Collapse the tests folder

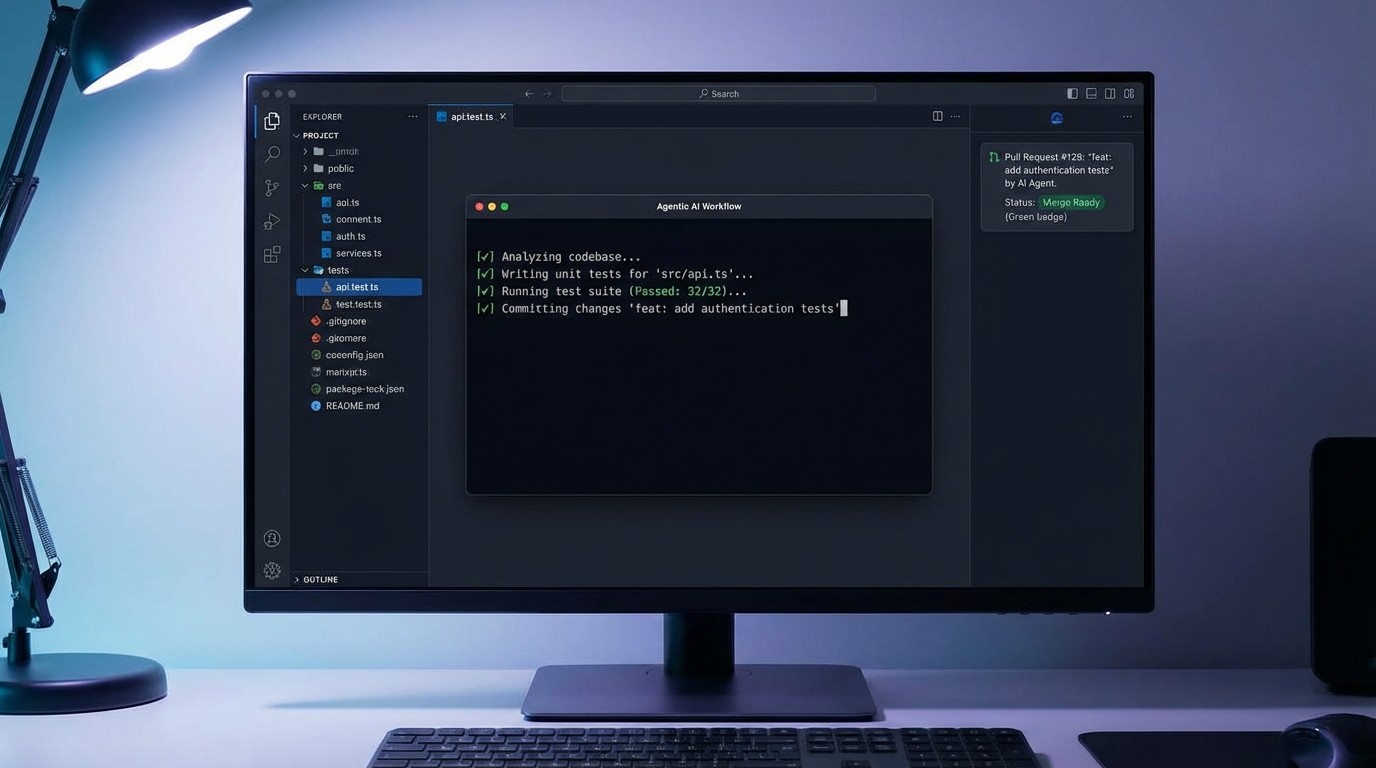click(304, 269)
